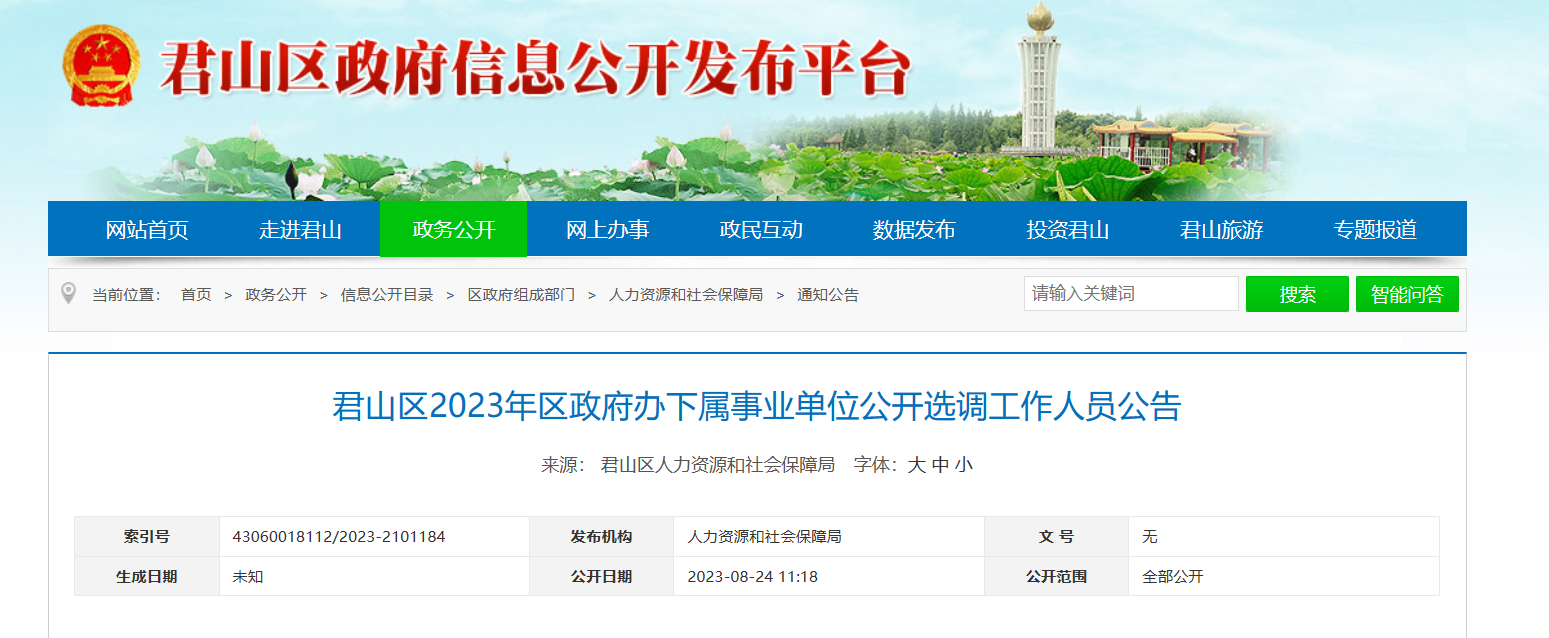This screenshot has width=1549, height=638.
Task: Open 君山旅游 navigation item
Action: pos(1221,230)
